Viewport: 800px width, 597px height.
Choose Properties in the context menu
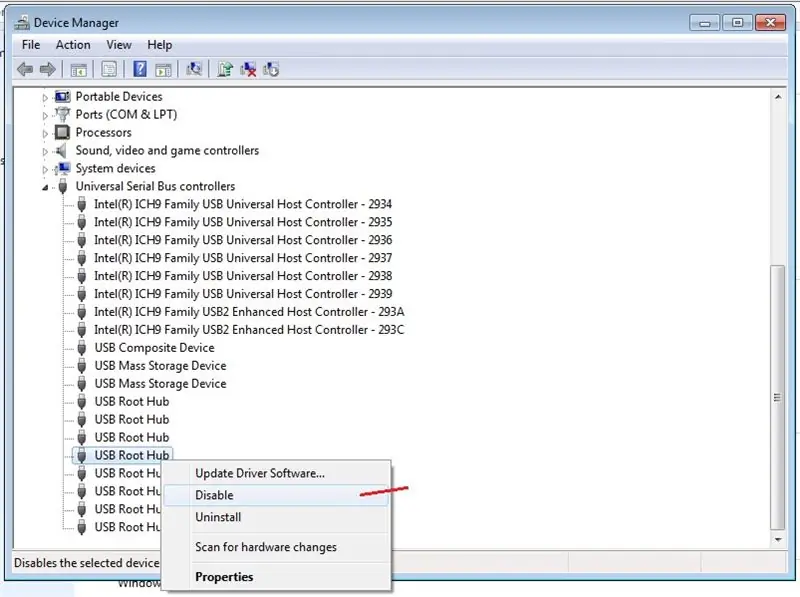[276, 577]
